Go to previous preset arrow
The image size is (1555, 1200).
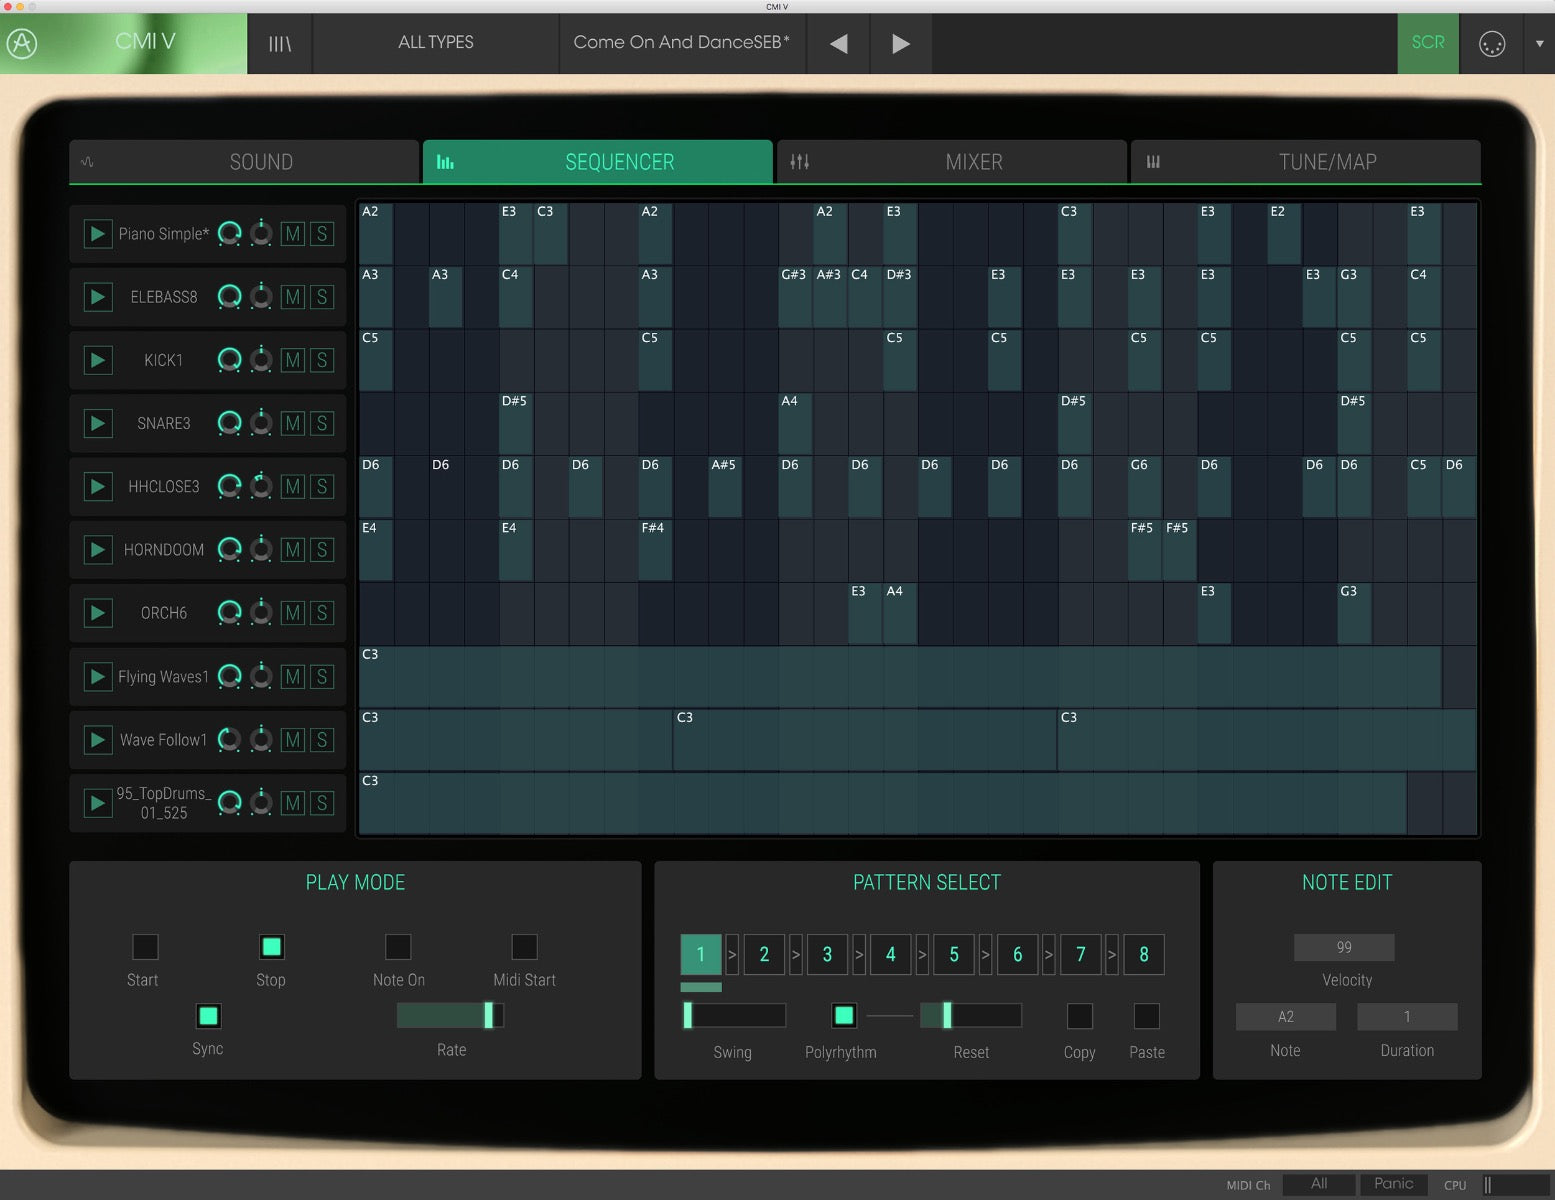pyautogui.click(x=839, y=43)
